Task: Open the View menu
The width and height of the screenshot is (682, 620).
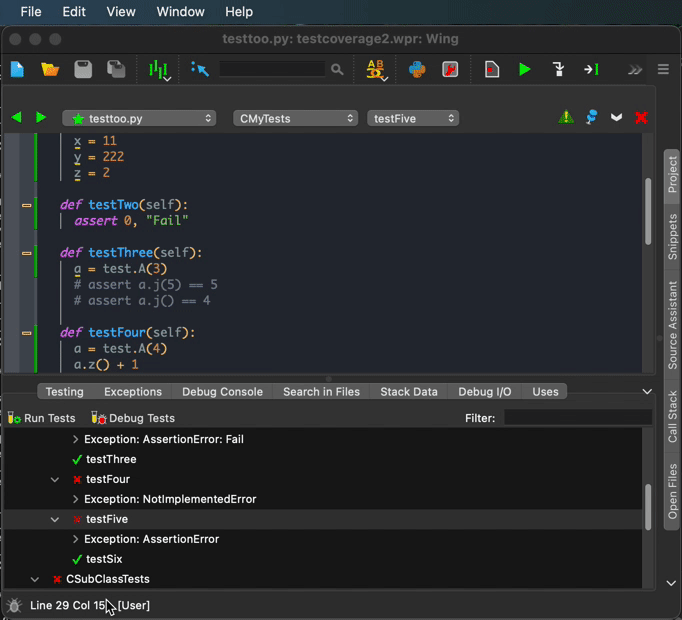Action: [121, 12]
